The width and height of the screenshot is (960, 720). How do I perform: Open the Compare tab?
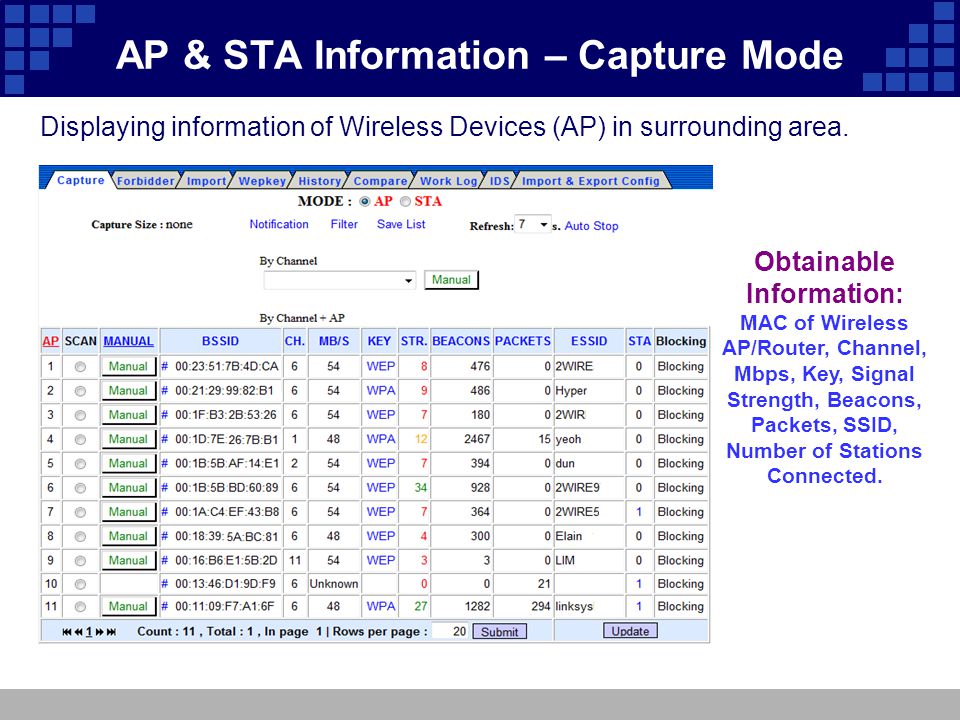[x=380, y=181]
